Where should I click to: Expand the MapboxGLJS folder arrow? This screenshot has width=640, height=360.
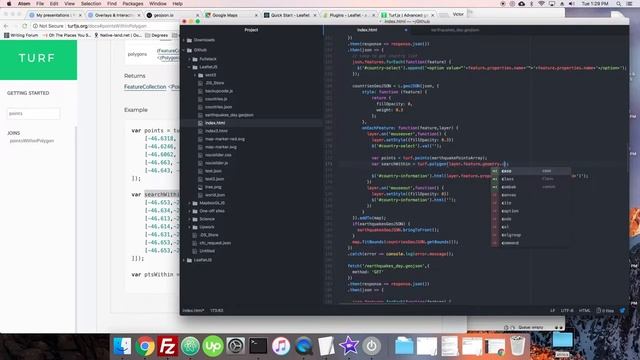tap(189, 203)
